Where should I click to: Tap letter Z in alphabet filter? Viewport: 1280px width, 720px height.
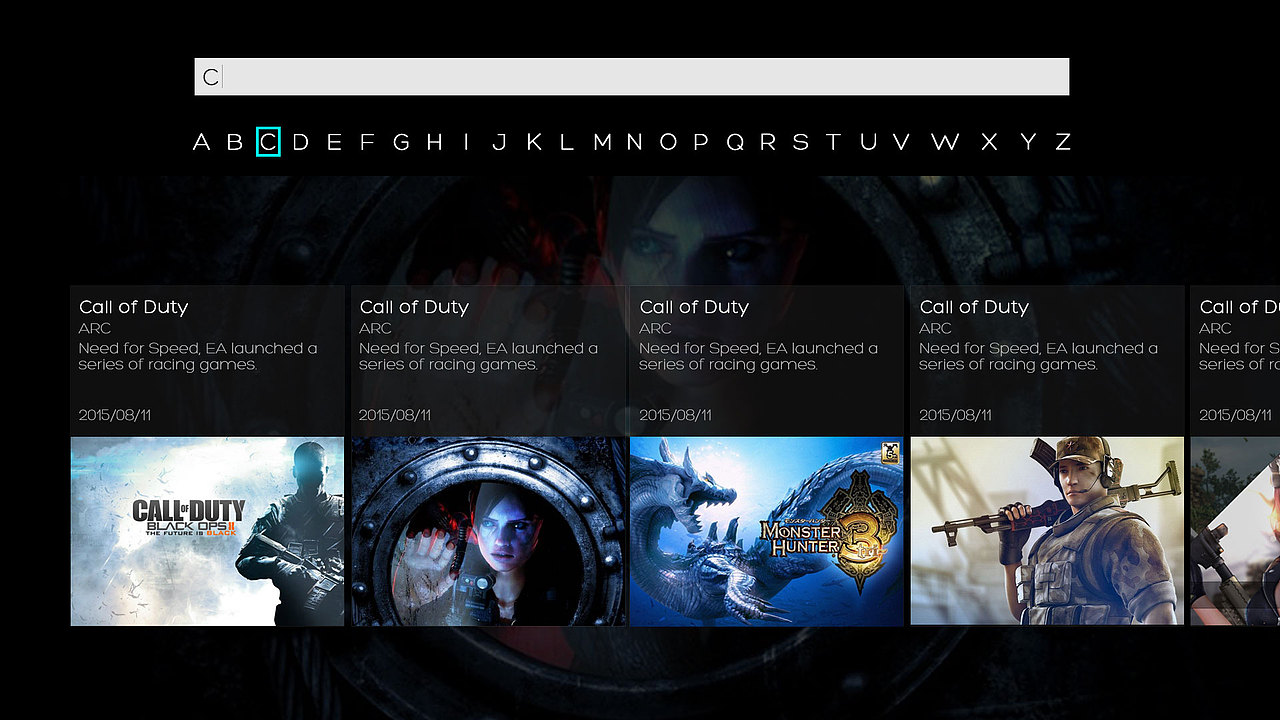tap(1063, 142)
